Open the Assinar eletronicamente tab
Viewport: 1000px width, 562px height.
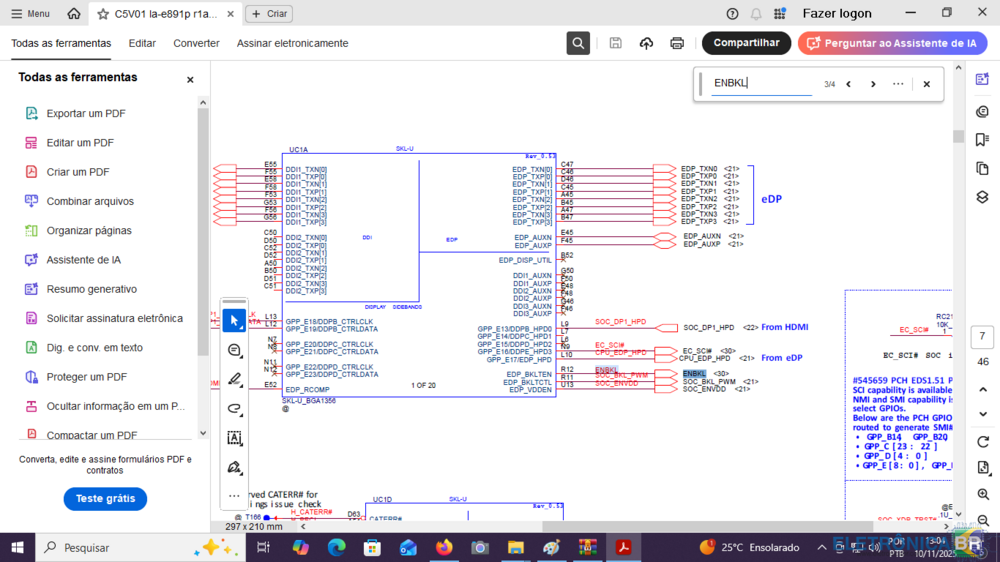click(x=292, y=43)
